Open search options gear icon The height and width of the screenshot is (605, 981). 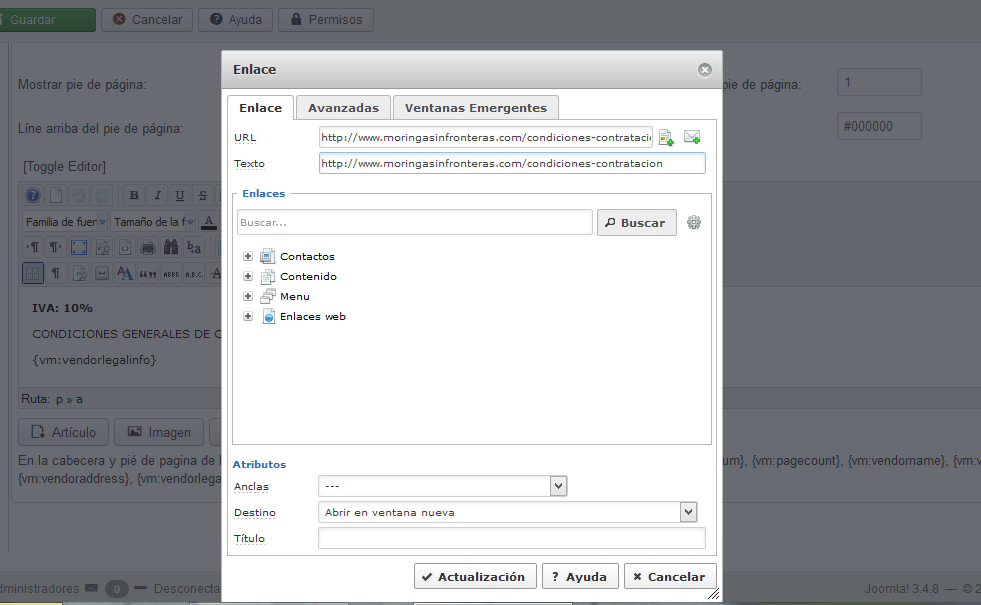click(694, 222)
